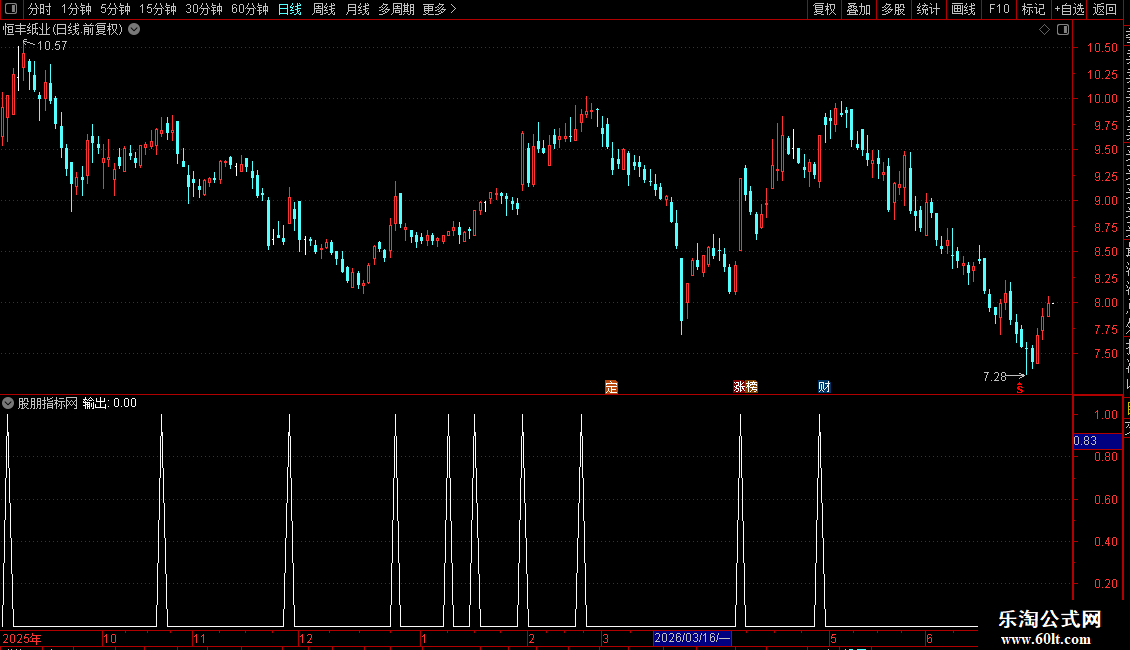Viewport: 1130px width, 650px height.
Task: Click the 复权 adjustment button
Action: tap(824, 9)
